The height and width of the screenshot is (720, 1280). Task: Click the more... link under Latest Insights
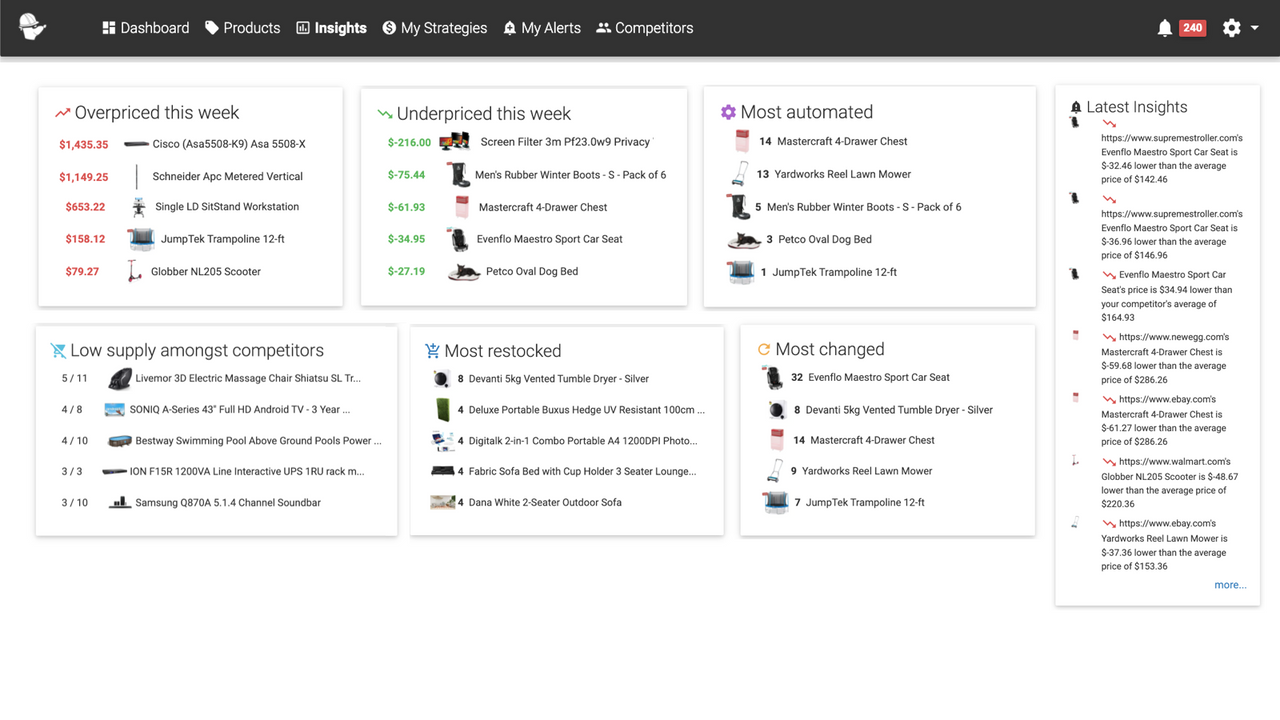[x=1229, y=584]
